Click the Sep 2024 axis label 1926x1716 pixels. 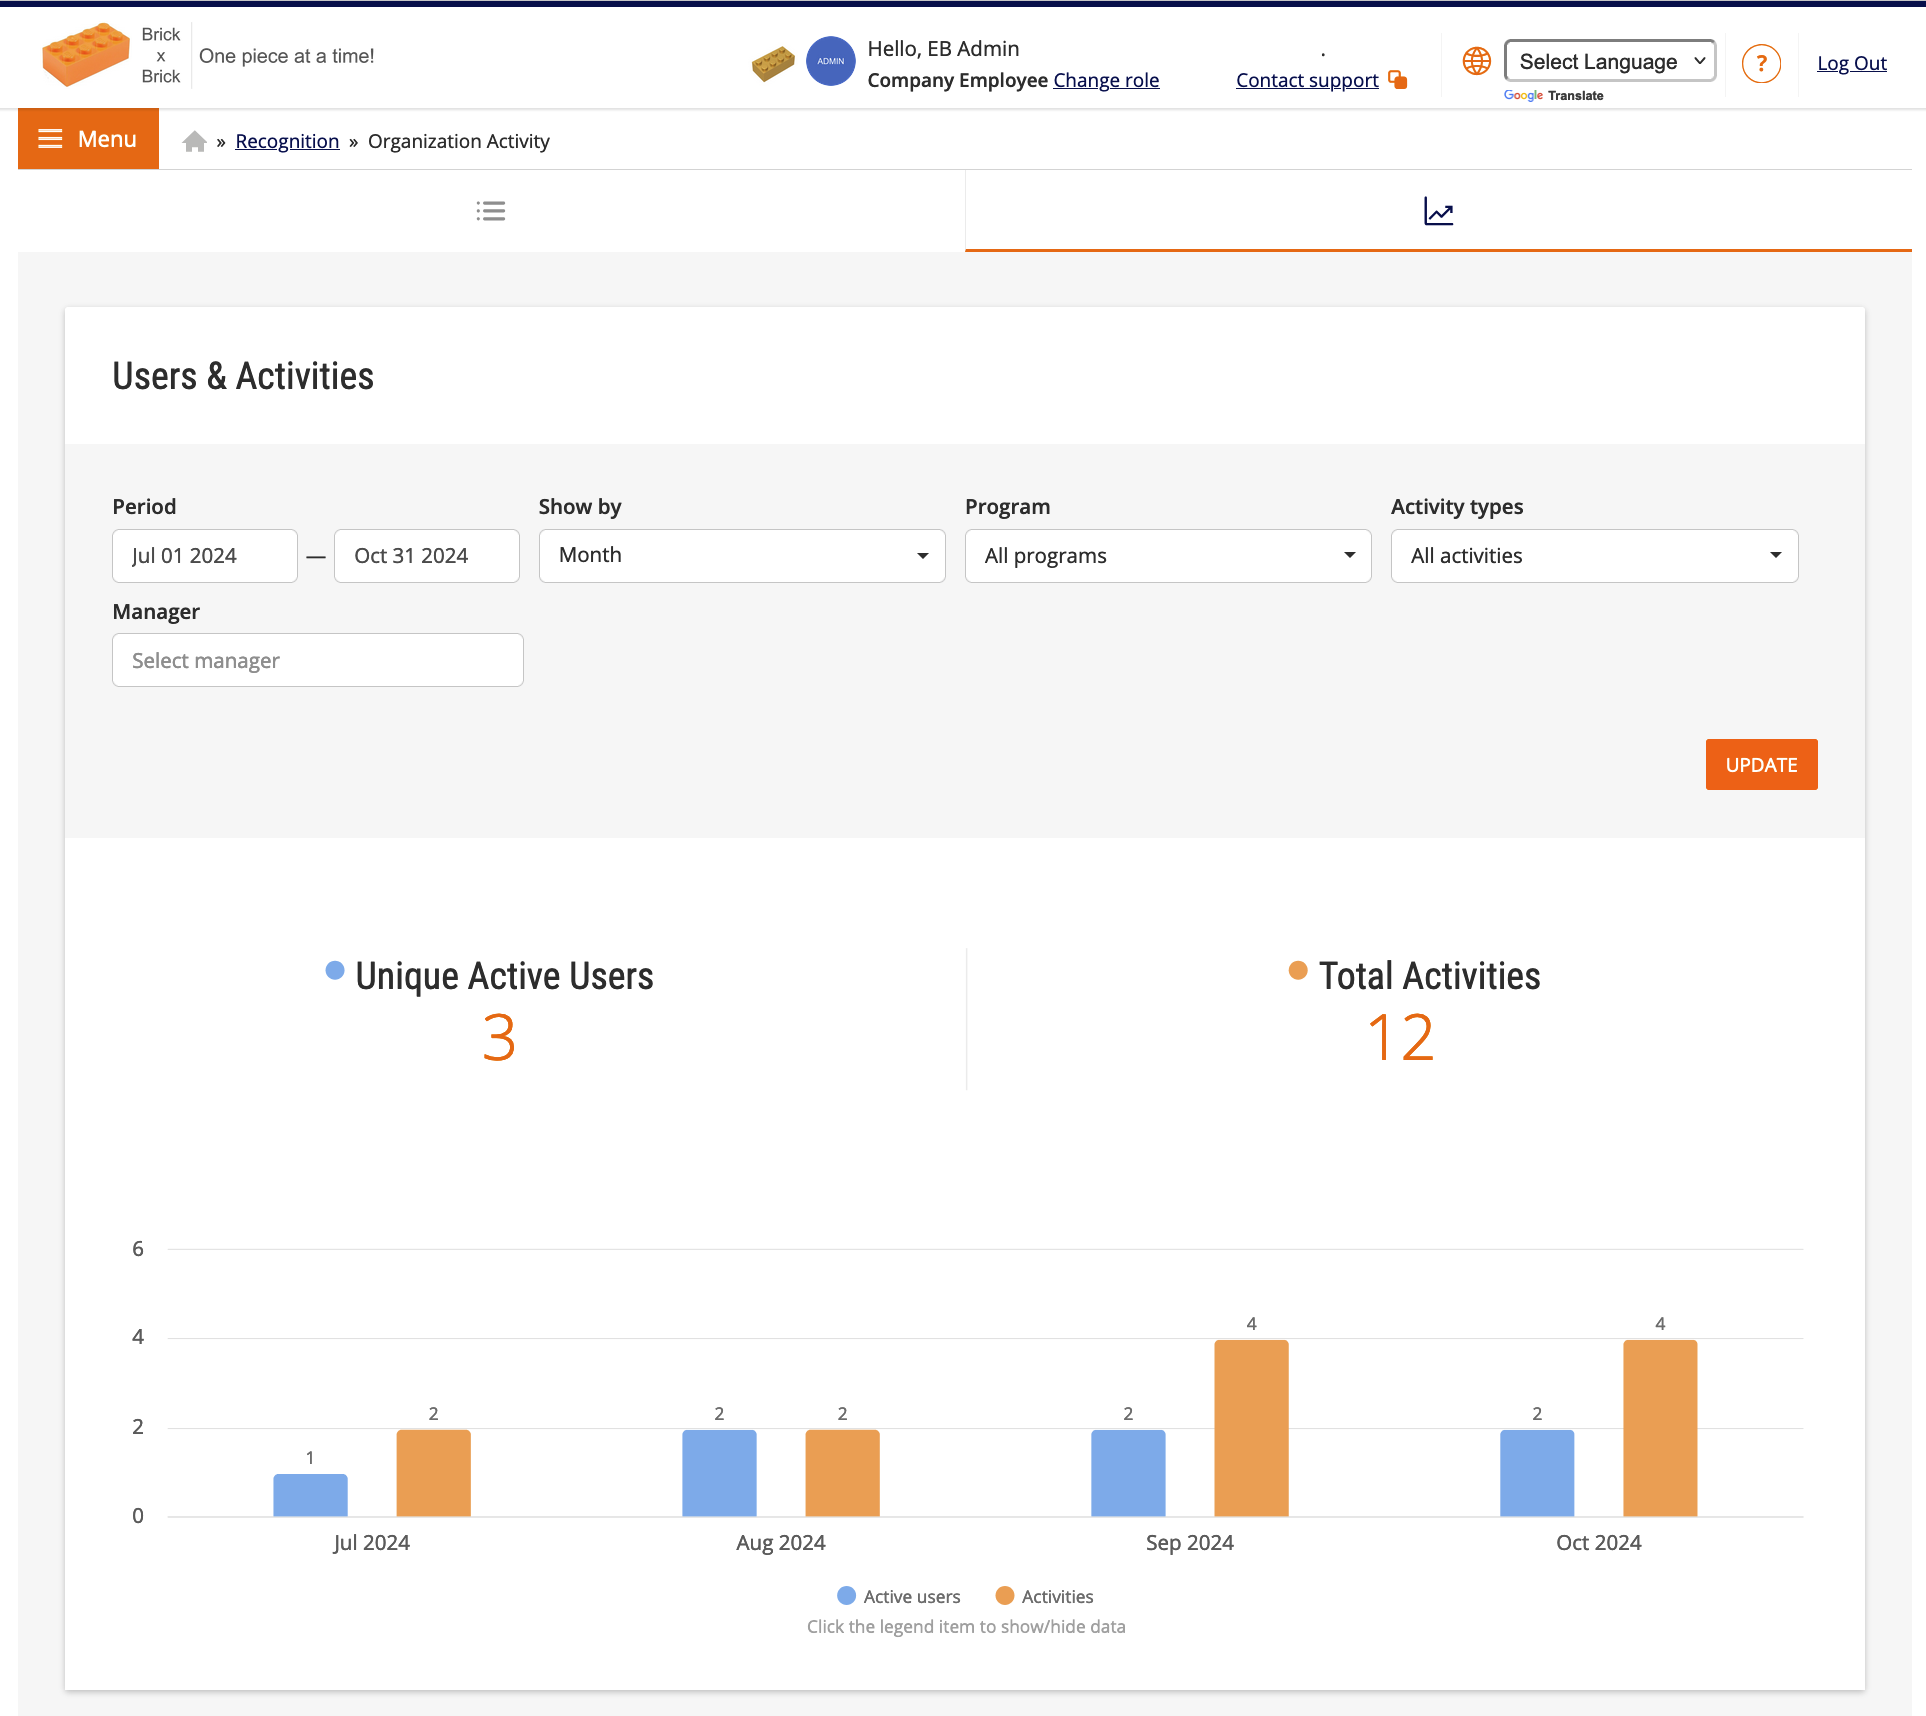point(1189,1543)
